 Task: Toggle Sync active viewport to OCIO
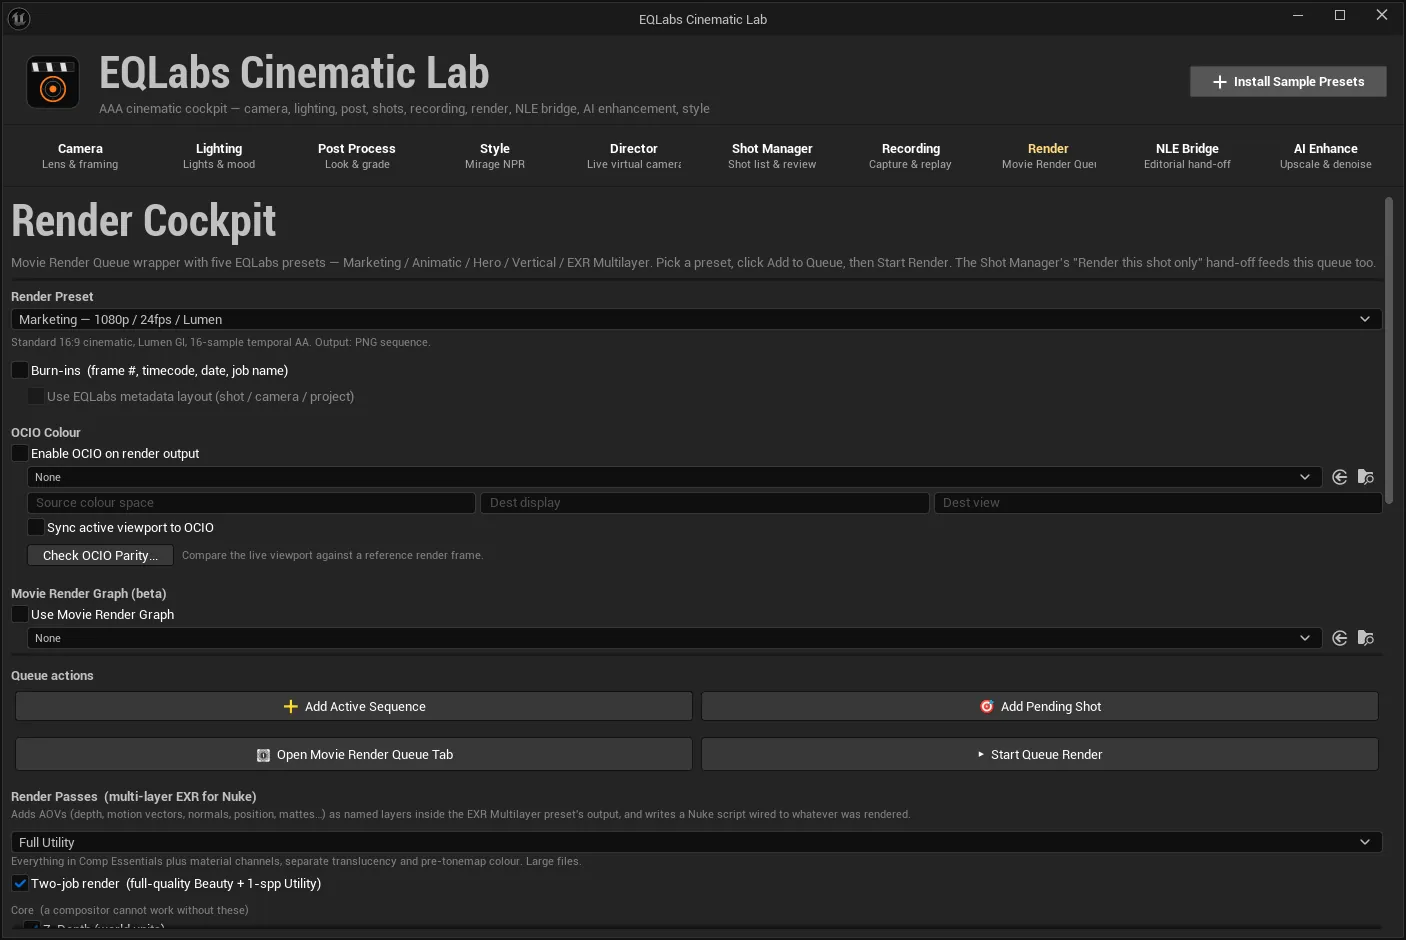point(36,527)
